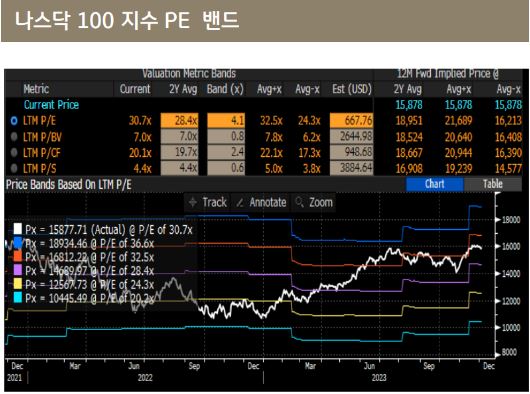Click the Current column header
Screen dimensions: 530x394
(135, 89)
